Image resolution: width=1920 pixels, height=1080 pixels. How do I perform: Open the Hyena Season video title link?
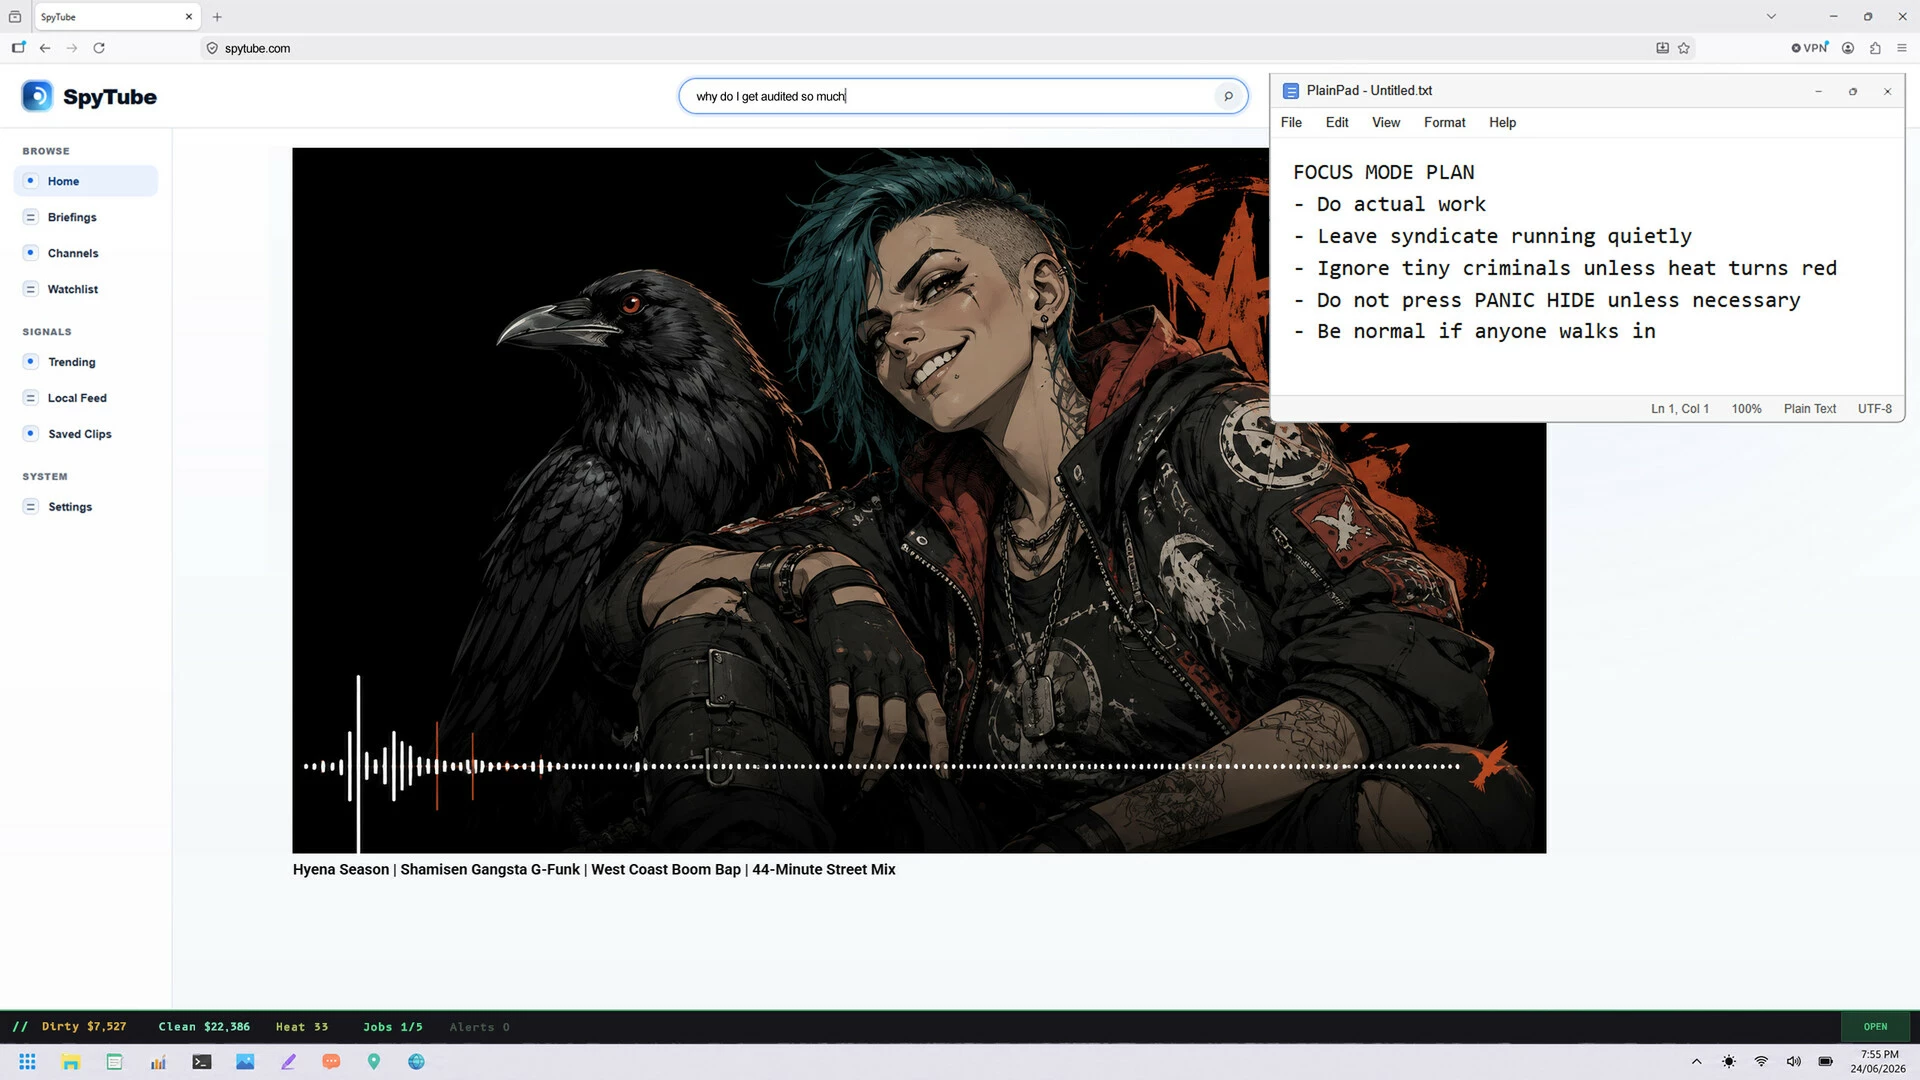point(594,869)
